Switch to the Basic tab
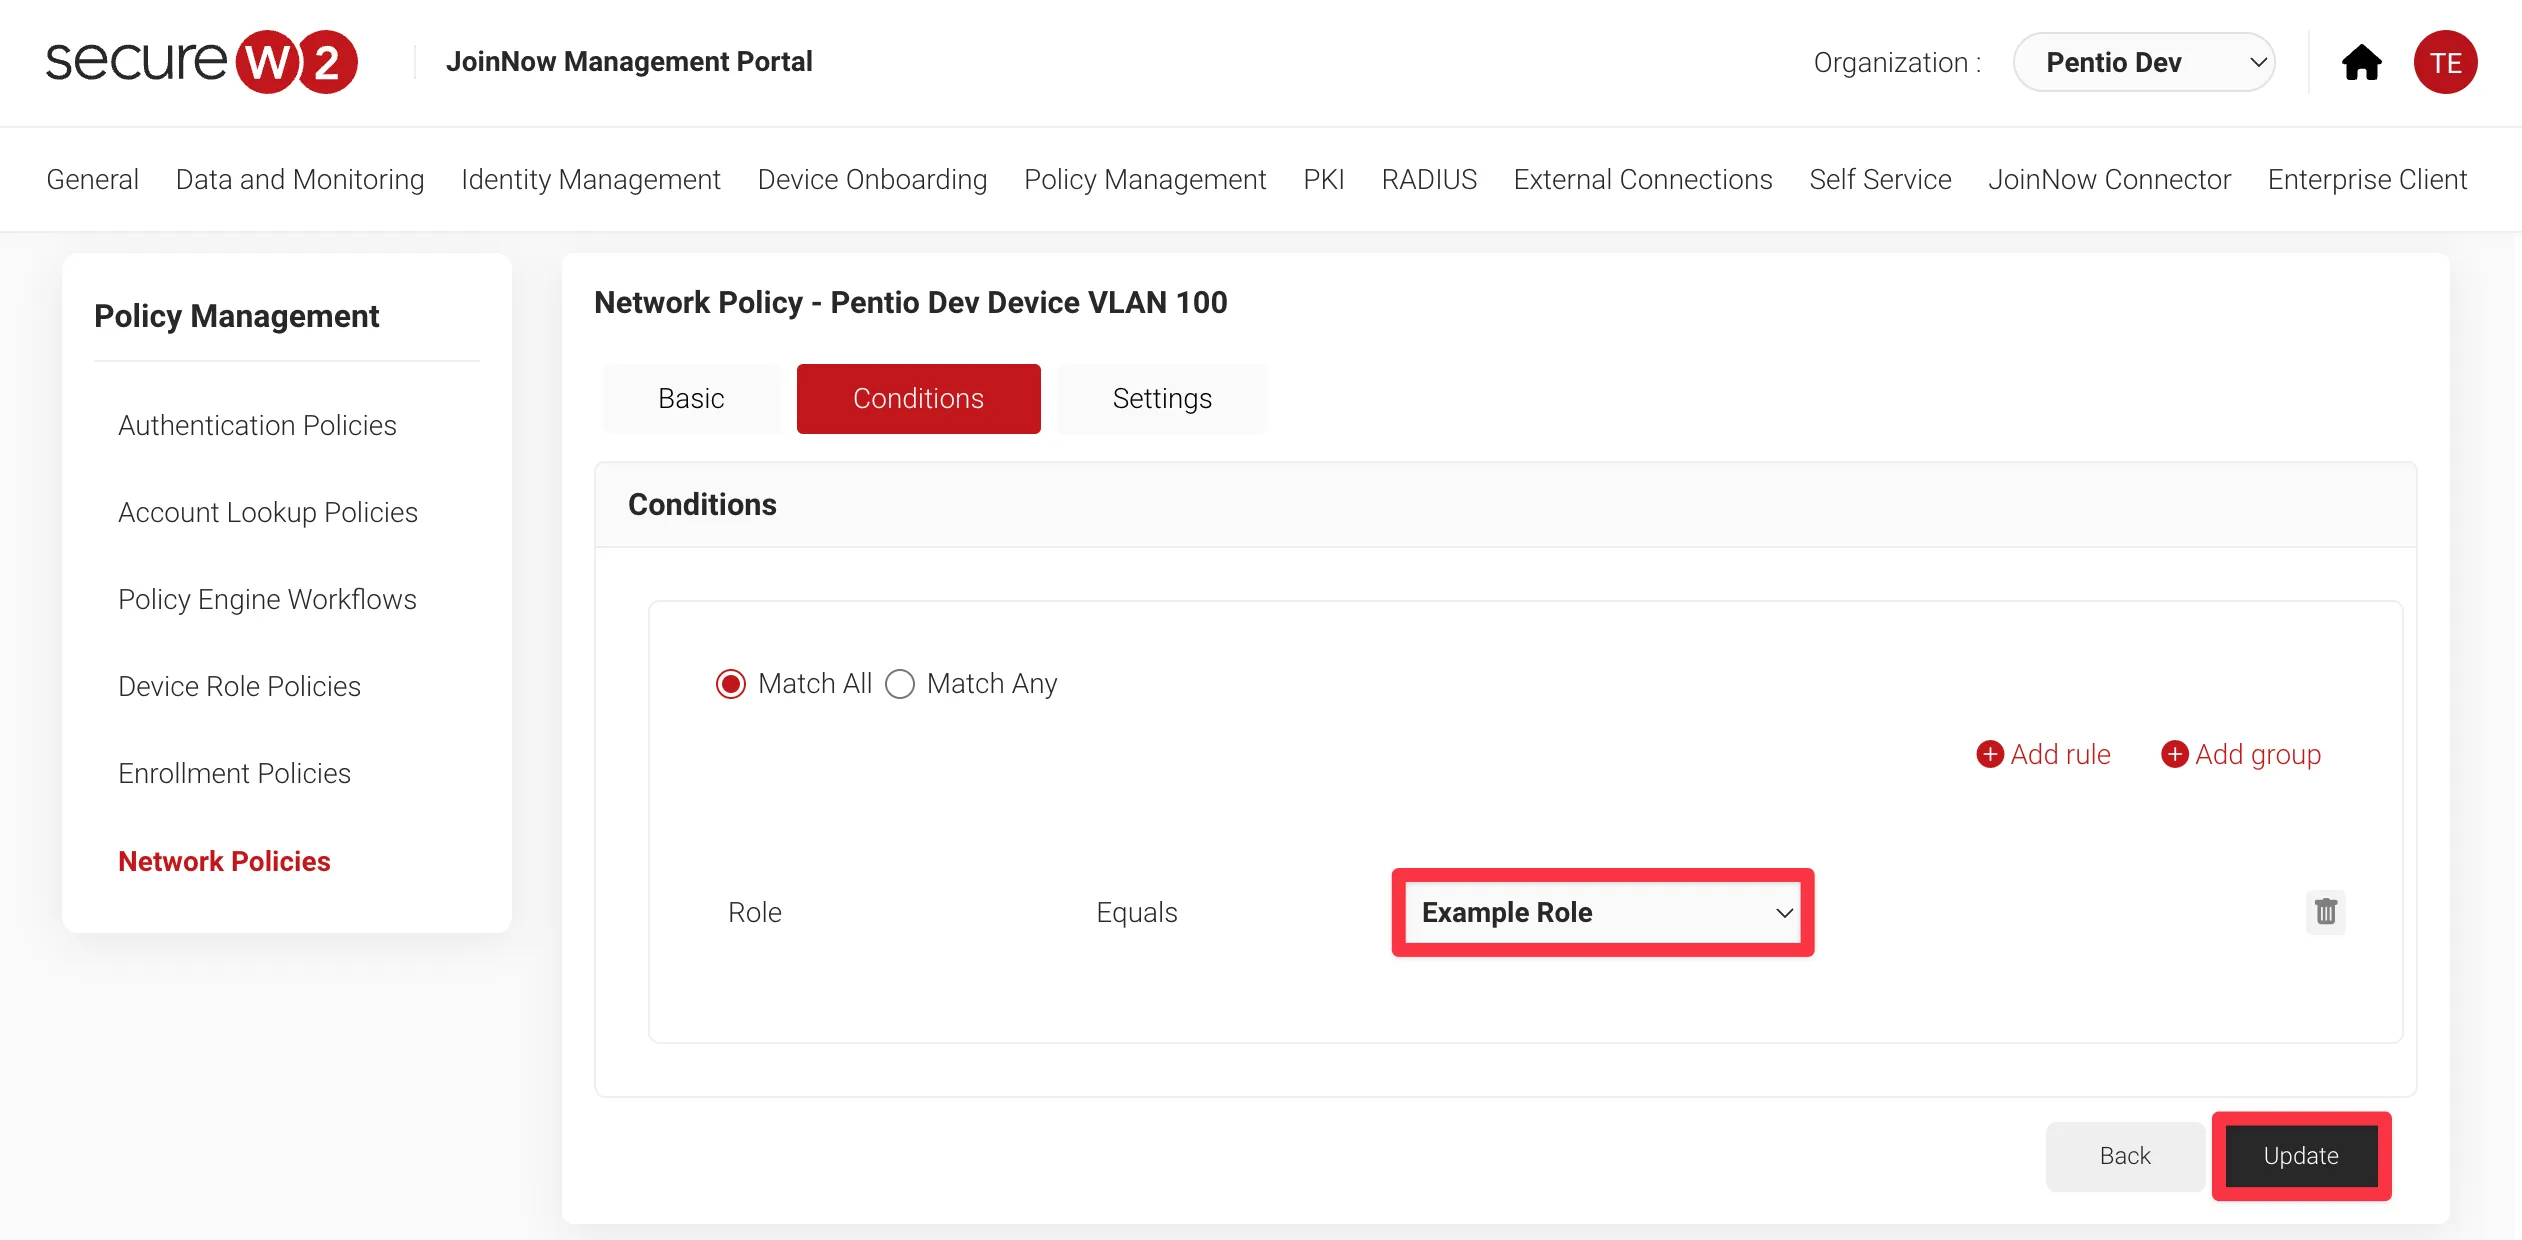The width and height of the screenshot is (2522, 1240). click(690, 397)
